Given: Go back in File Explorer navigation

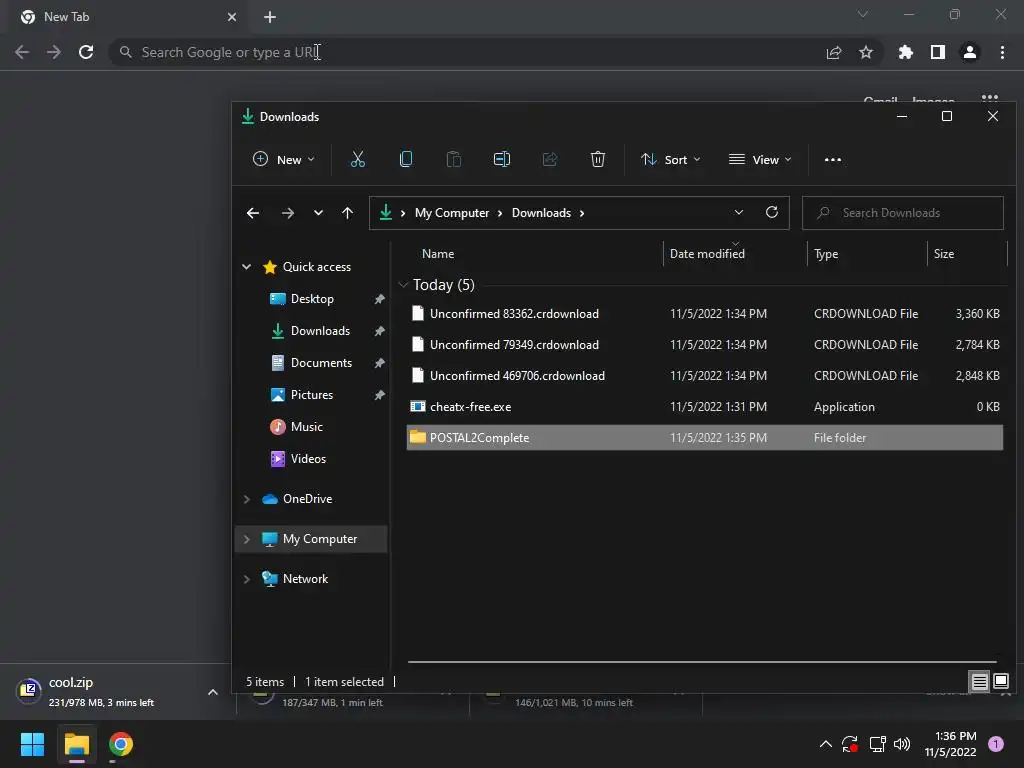Looking at the screenshot, I should 253,213.
